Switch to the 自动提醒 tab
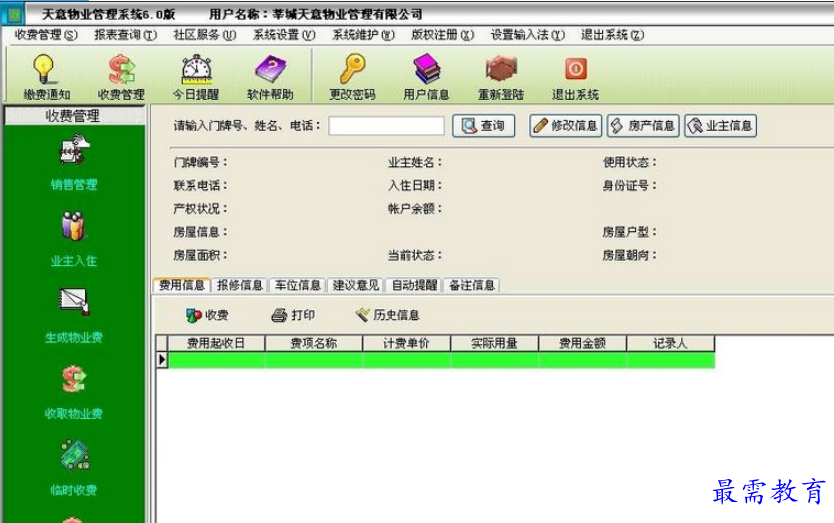This screenshot has width=834, height=523. click(414, 285)
